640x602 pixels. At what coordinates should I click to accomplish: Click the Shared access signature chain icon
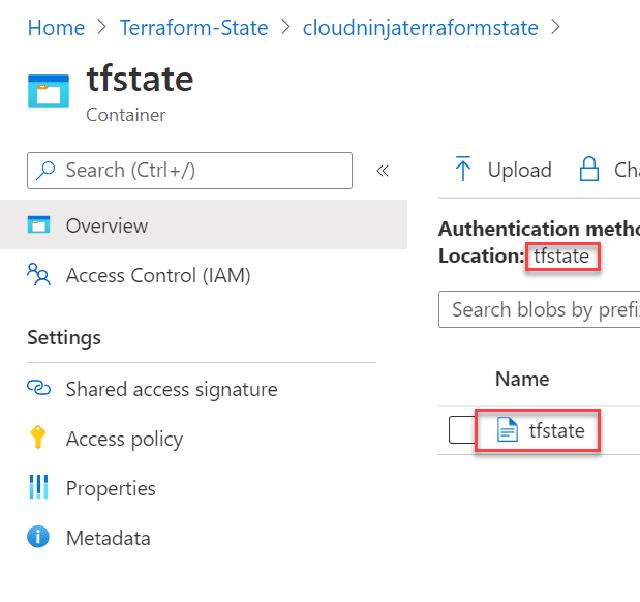(x=39, y=389)
